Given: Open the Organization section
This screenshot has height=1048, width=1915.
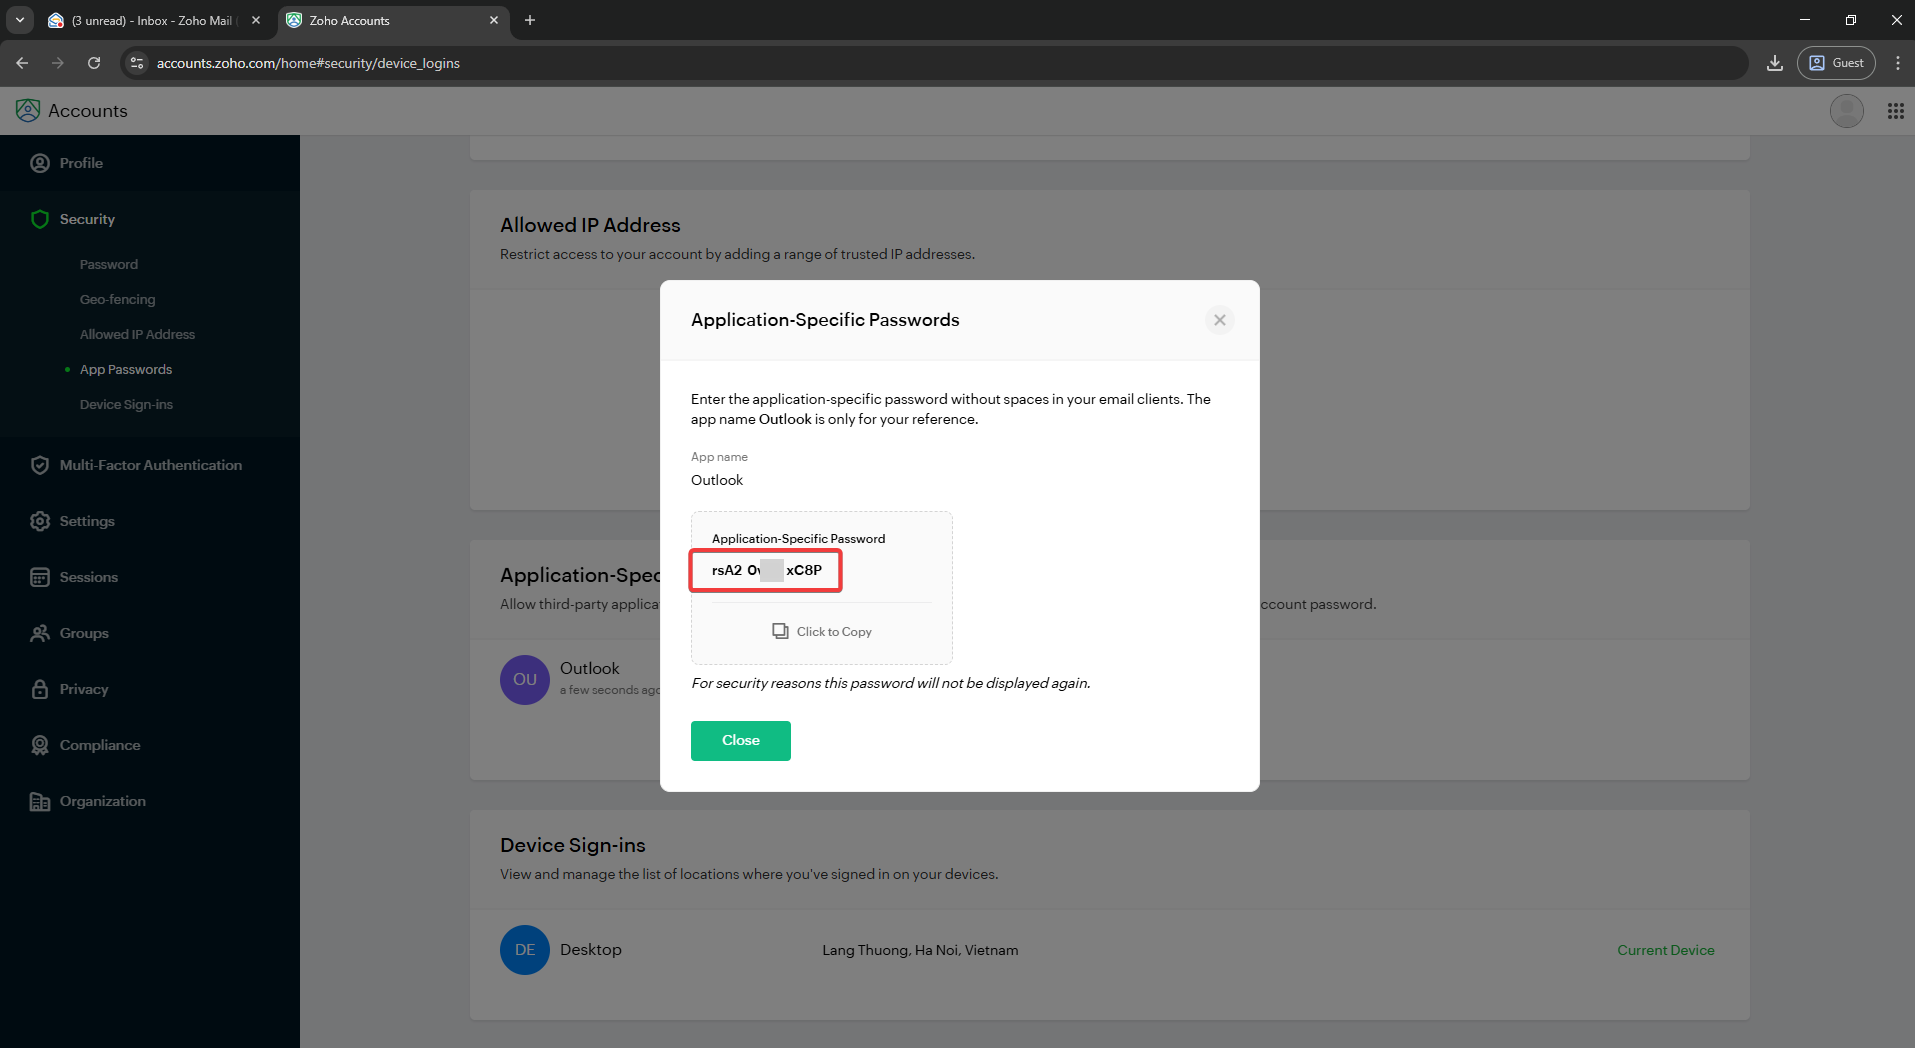Looking at the screenshot, I should tap(102, 801).
